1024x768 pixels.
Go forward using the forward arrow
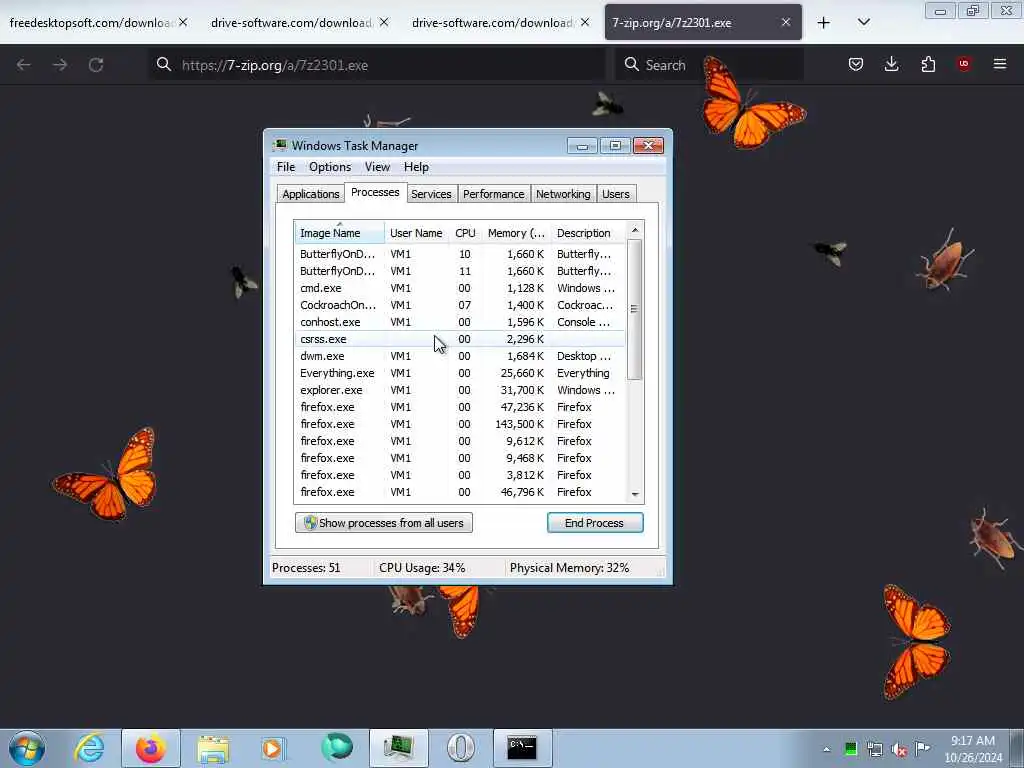click(x=59, y=65)
